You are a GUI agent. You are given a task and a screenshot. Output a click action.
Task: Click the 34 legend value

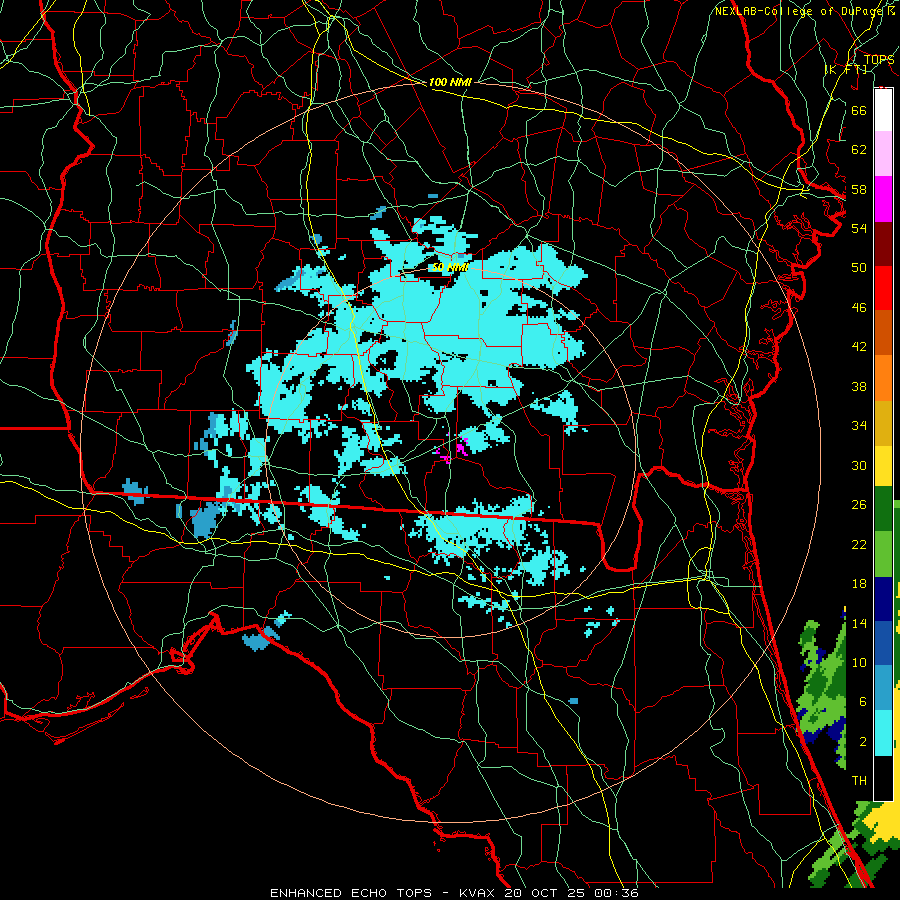pyautogui.click(x=859, y=426)
